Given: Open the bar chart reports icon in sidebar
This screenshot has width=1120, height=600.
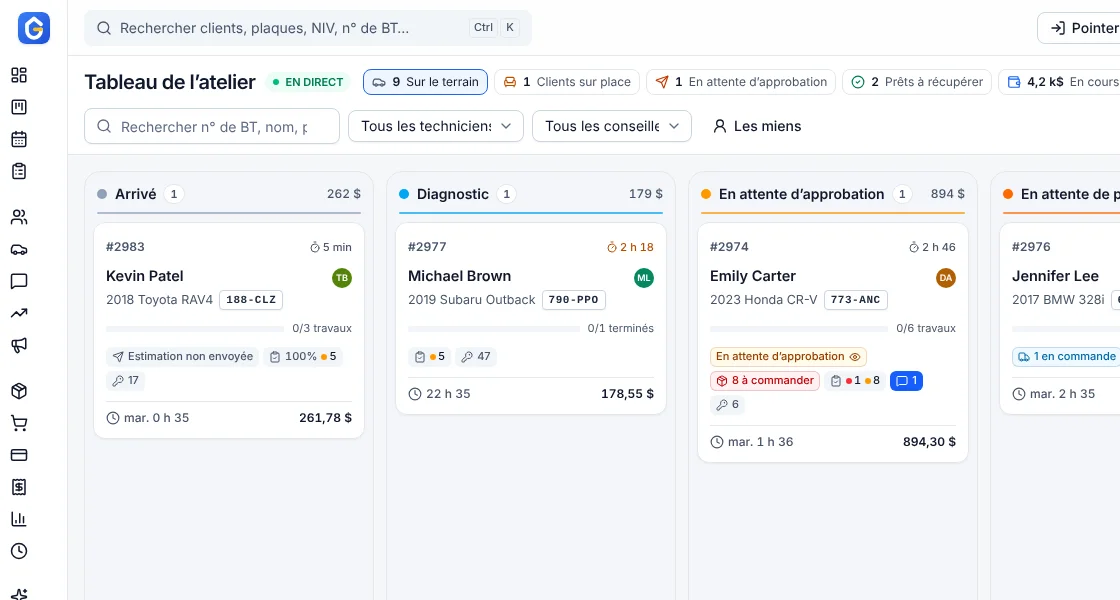Looking at the screenshot, I should tap(19, 519).
